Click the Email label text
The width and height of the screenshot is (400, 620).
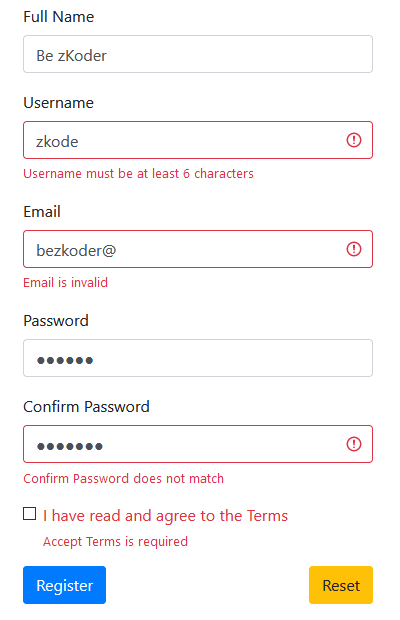coord(42,212)
